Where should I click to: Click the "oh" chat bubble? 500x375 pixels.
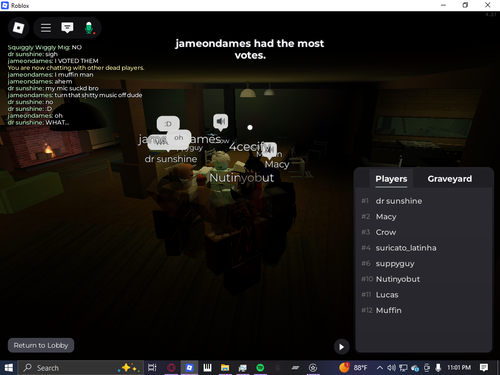click(179, 138)
